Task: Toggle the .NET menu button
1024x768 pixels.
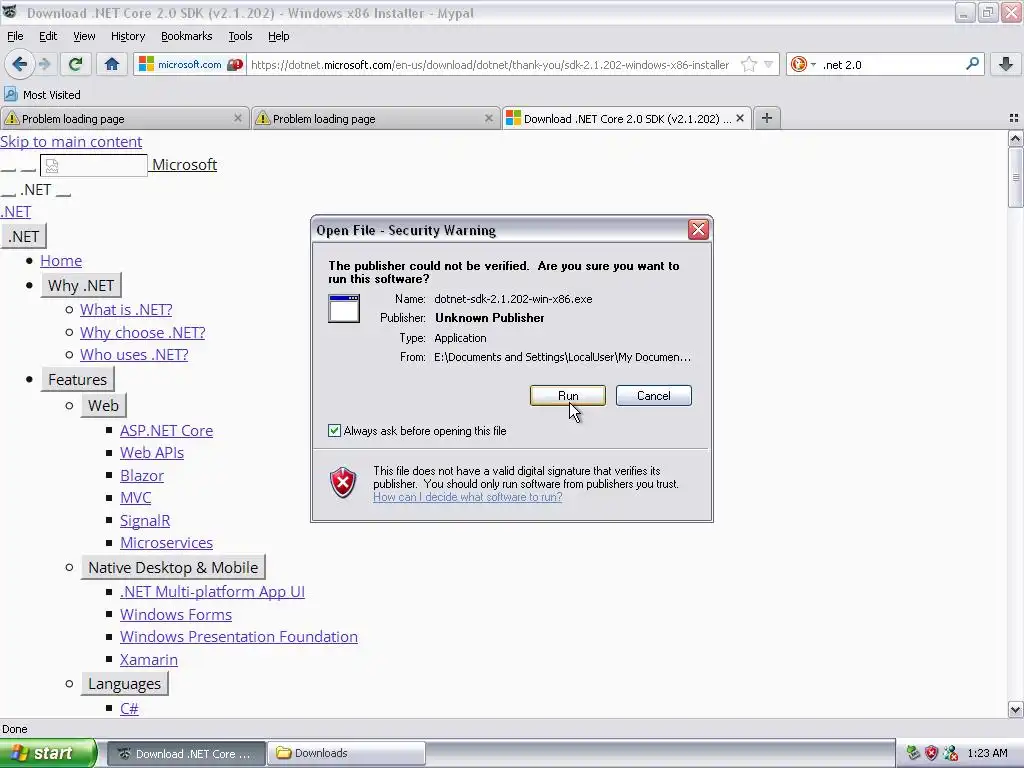Action: point(24,236)
